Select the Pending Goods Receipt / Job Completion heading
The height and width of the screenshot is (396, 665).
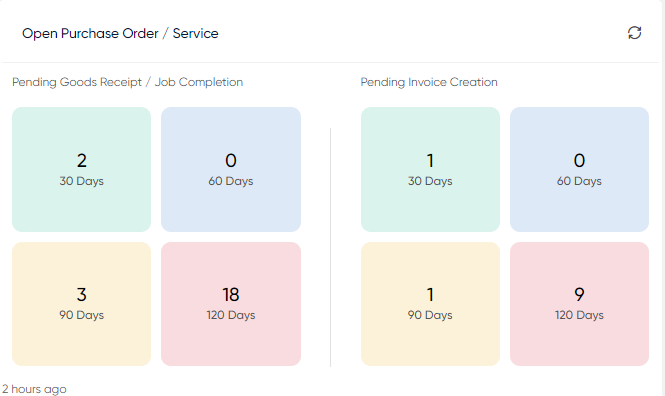click(127, 82)
